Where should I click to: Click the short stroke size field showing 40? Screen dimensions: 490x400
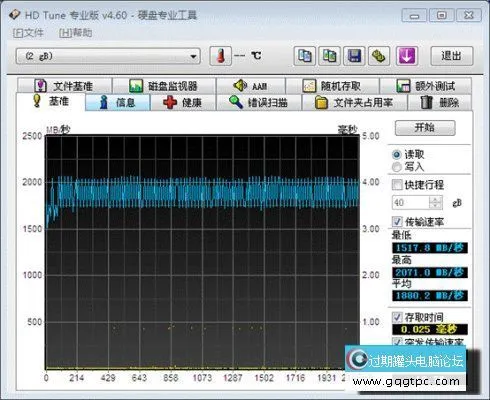pos(411,203)
